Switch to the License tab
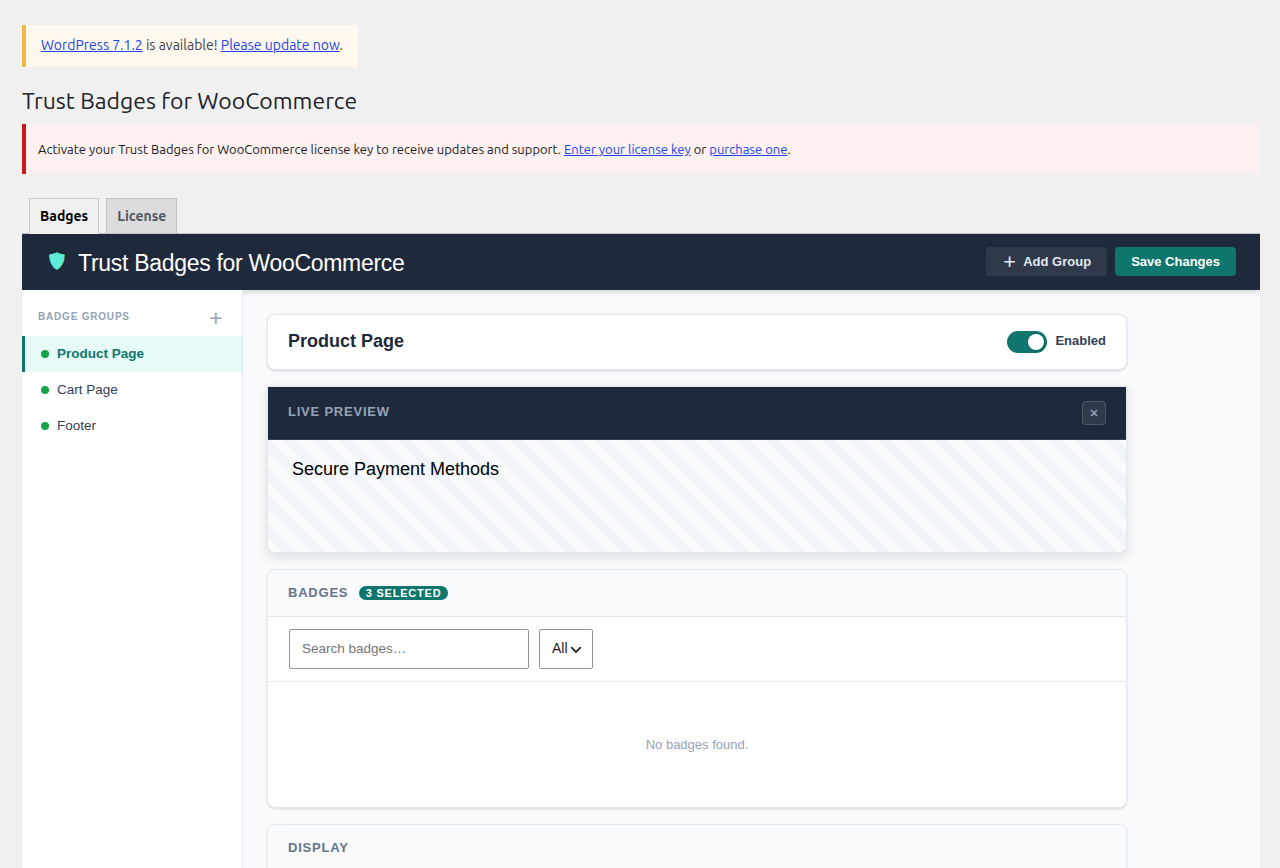 point(141,216)
